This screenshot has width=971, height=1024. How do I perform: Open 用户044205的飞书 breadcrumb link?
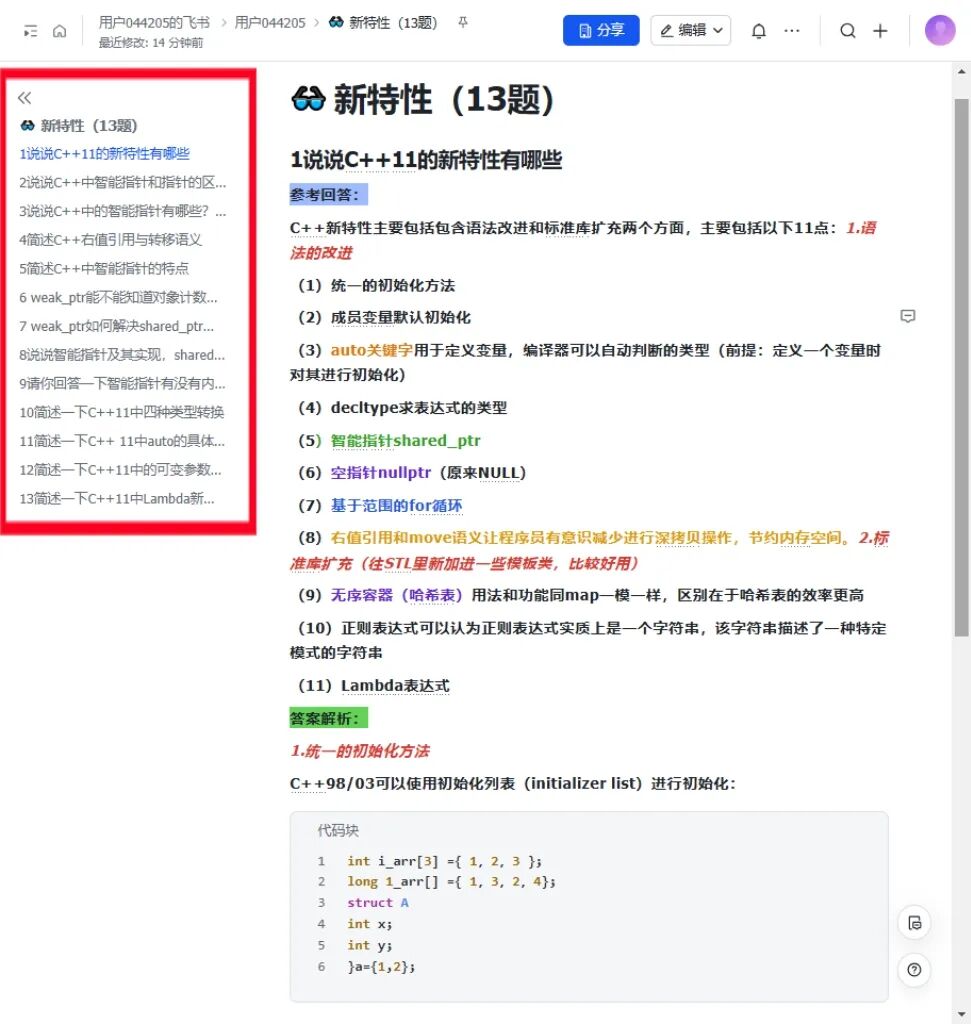pyautogui.click(x=154, y=23)
